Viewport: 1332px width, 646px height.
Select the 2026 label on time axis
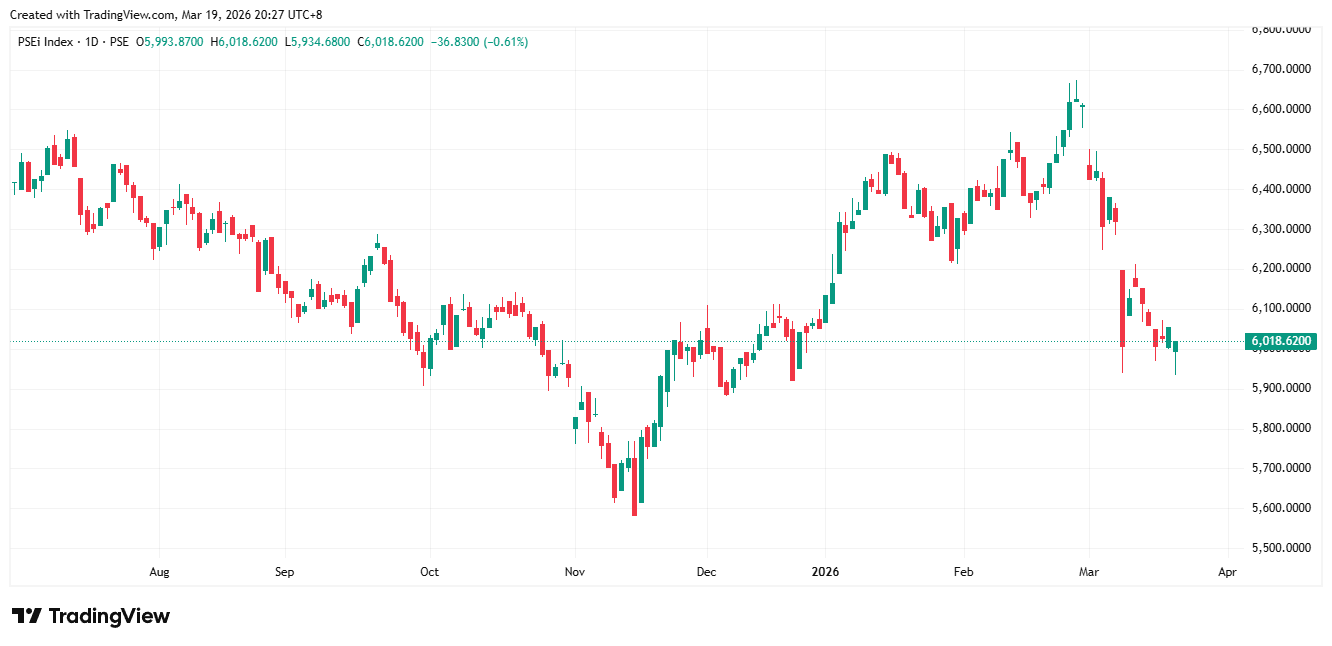(x=825, y=572)
